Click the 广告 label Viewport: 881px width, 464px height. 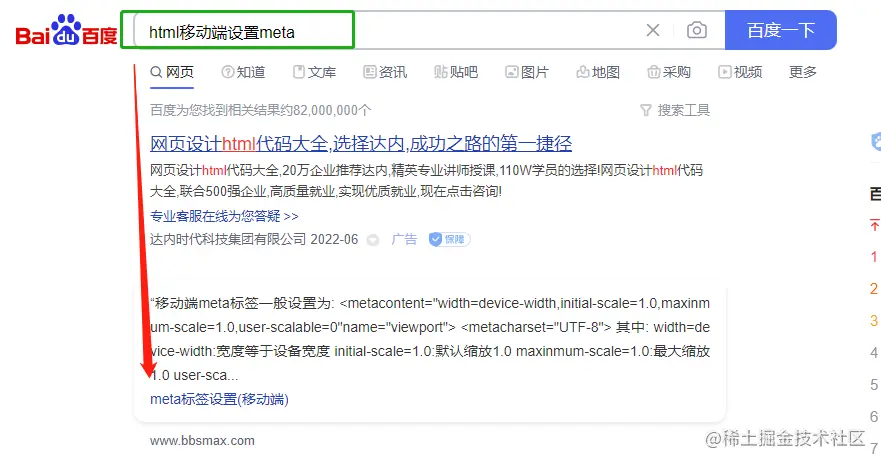coord(404,239)
